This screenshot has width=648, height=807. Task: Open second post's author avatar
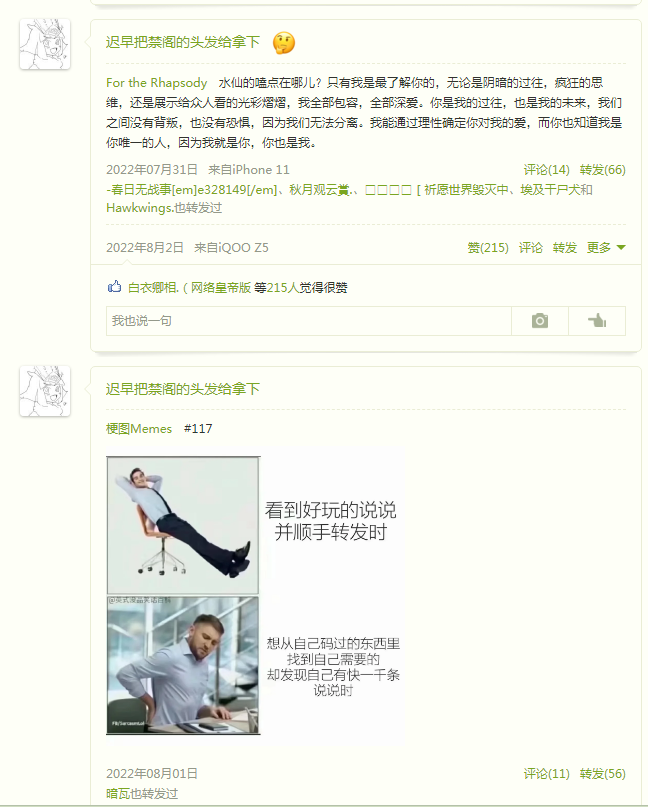pos(45,391)
